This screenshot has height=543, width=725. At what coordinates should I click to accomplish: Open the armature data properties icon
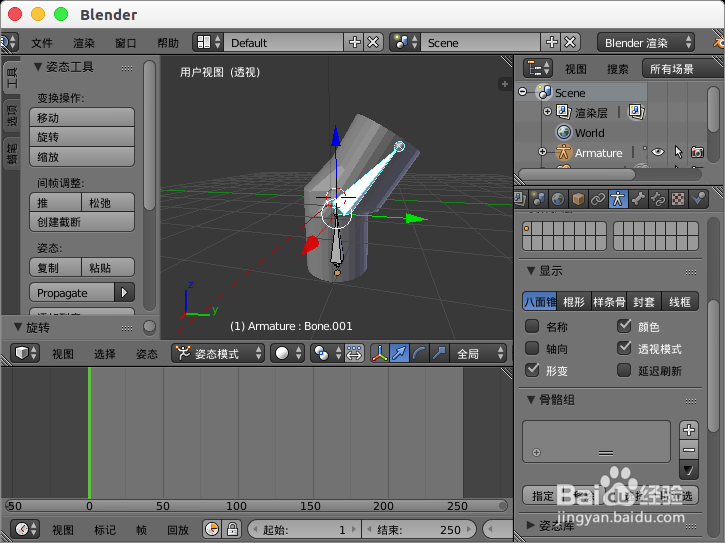point(618,199)
